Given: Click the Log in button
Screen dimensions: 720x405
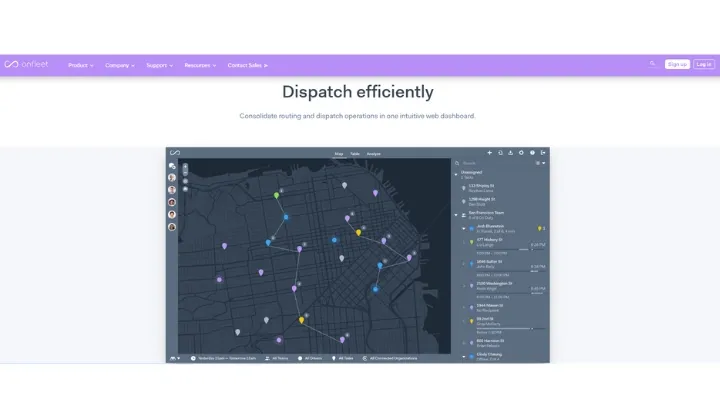Looking at the screenshot, I should 704,64.
